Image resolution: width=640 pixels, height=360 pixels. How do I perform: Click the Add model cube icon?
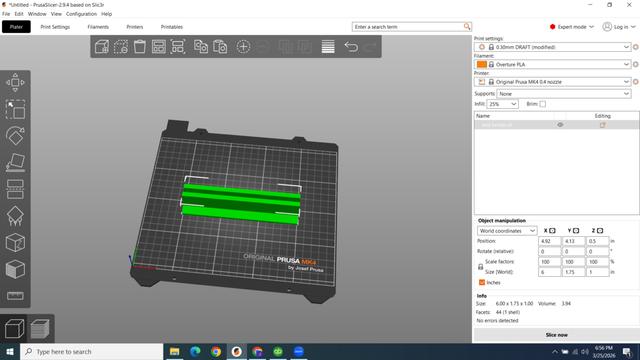(x=102, y=47)
